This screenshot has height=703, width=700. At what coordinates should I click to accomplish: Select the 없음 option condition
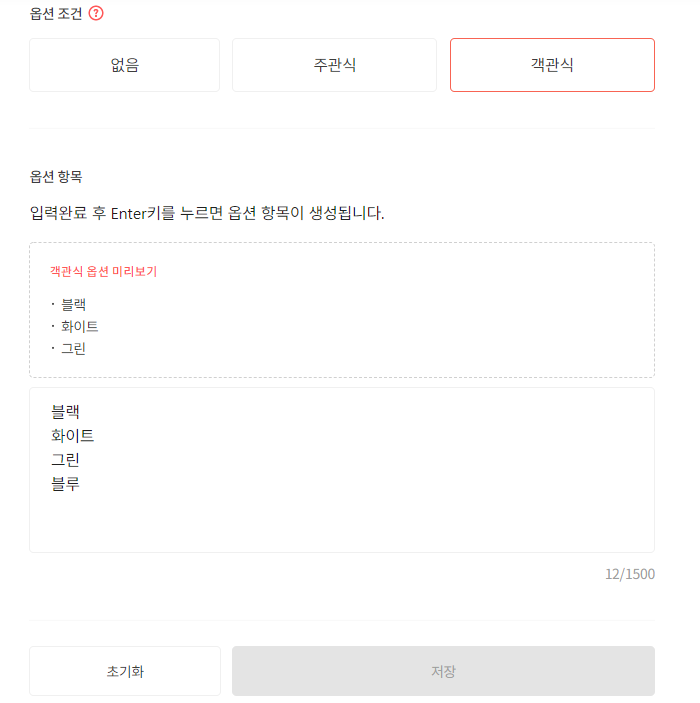(125, 65)
